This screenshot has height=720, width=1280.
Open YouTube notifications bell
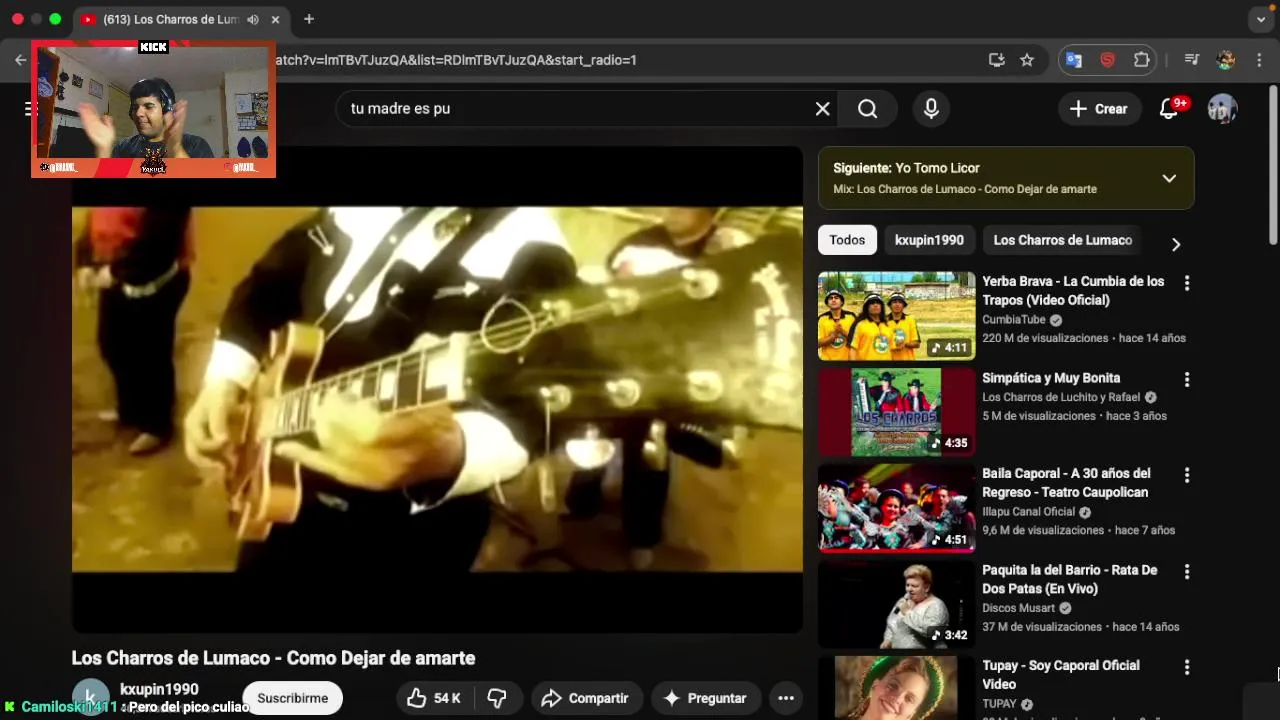click(x=1169, y=109)
